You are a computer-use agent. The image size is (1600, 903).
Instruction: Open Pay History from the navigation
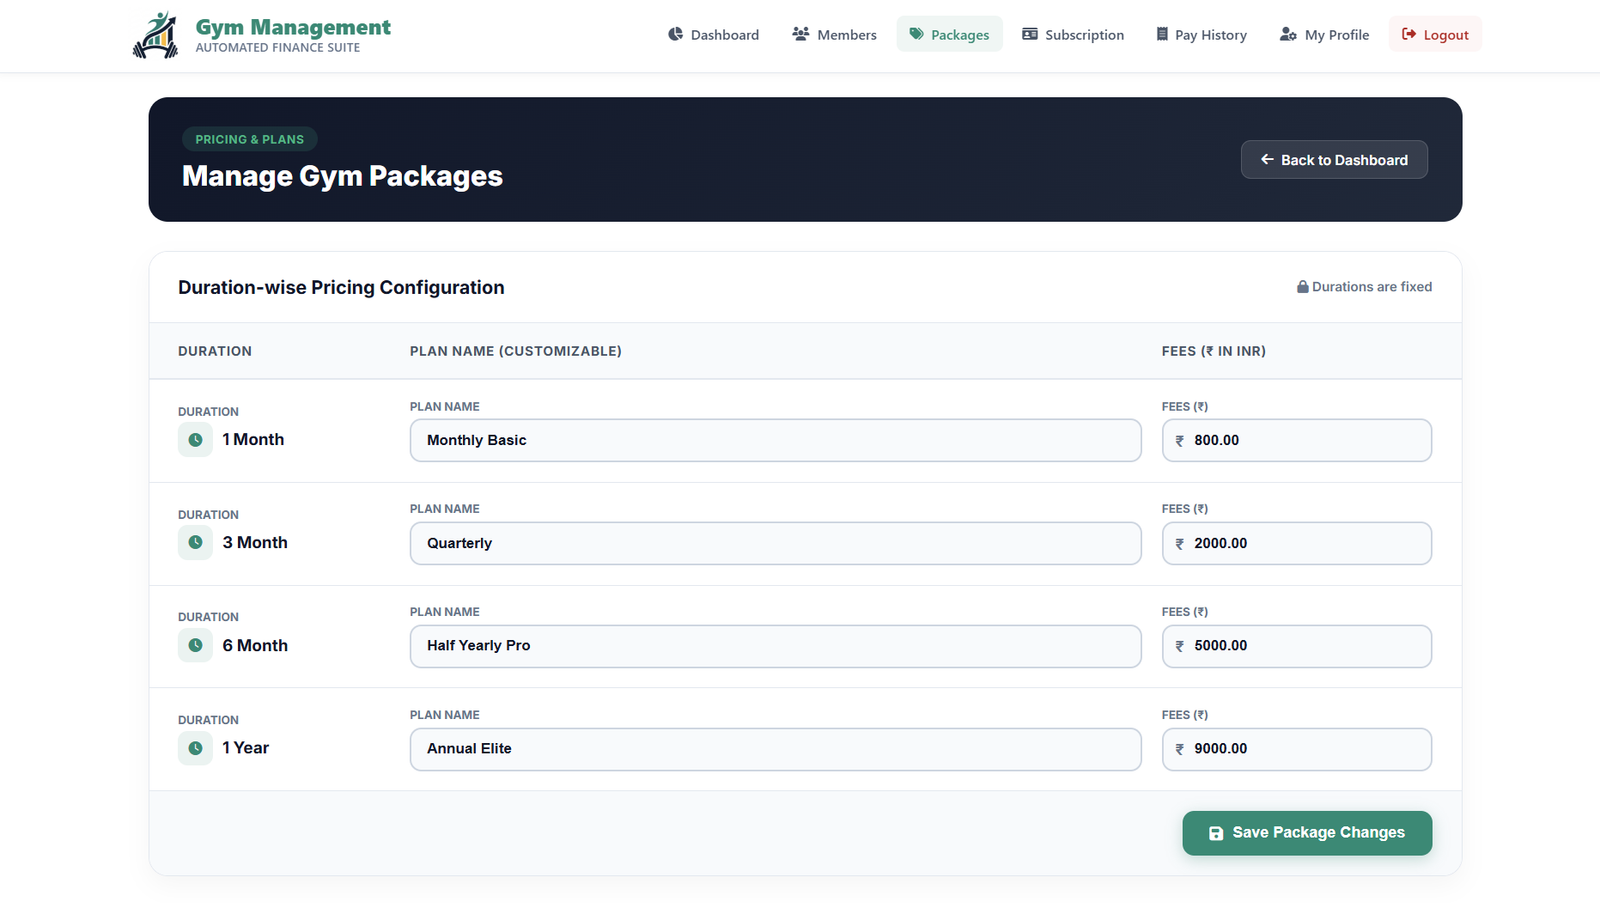click(x=1201, y=34)
